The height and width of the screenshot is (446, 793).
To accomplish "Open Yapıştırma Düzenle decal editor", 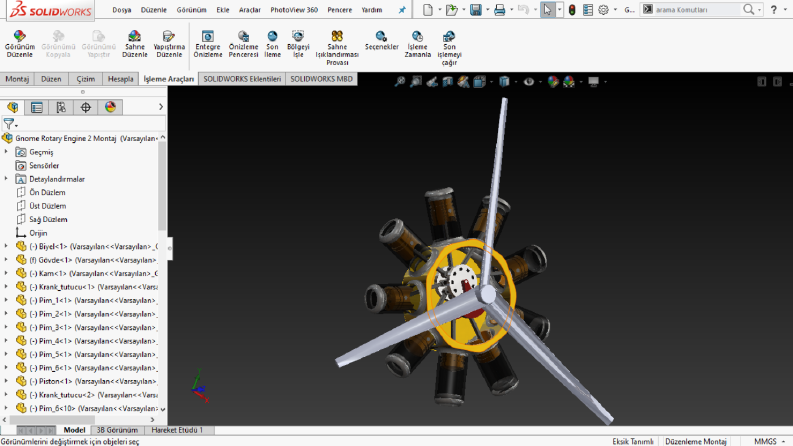I will pos(169,43).
